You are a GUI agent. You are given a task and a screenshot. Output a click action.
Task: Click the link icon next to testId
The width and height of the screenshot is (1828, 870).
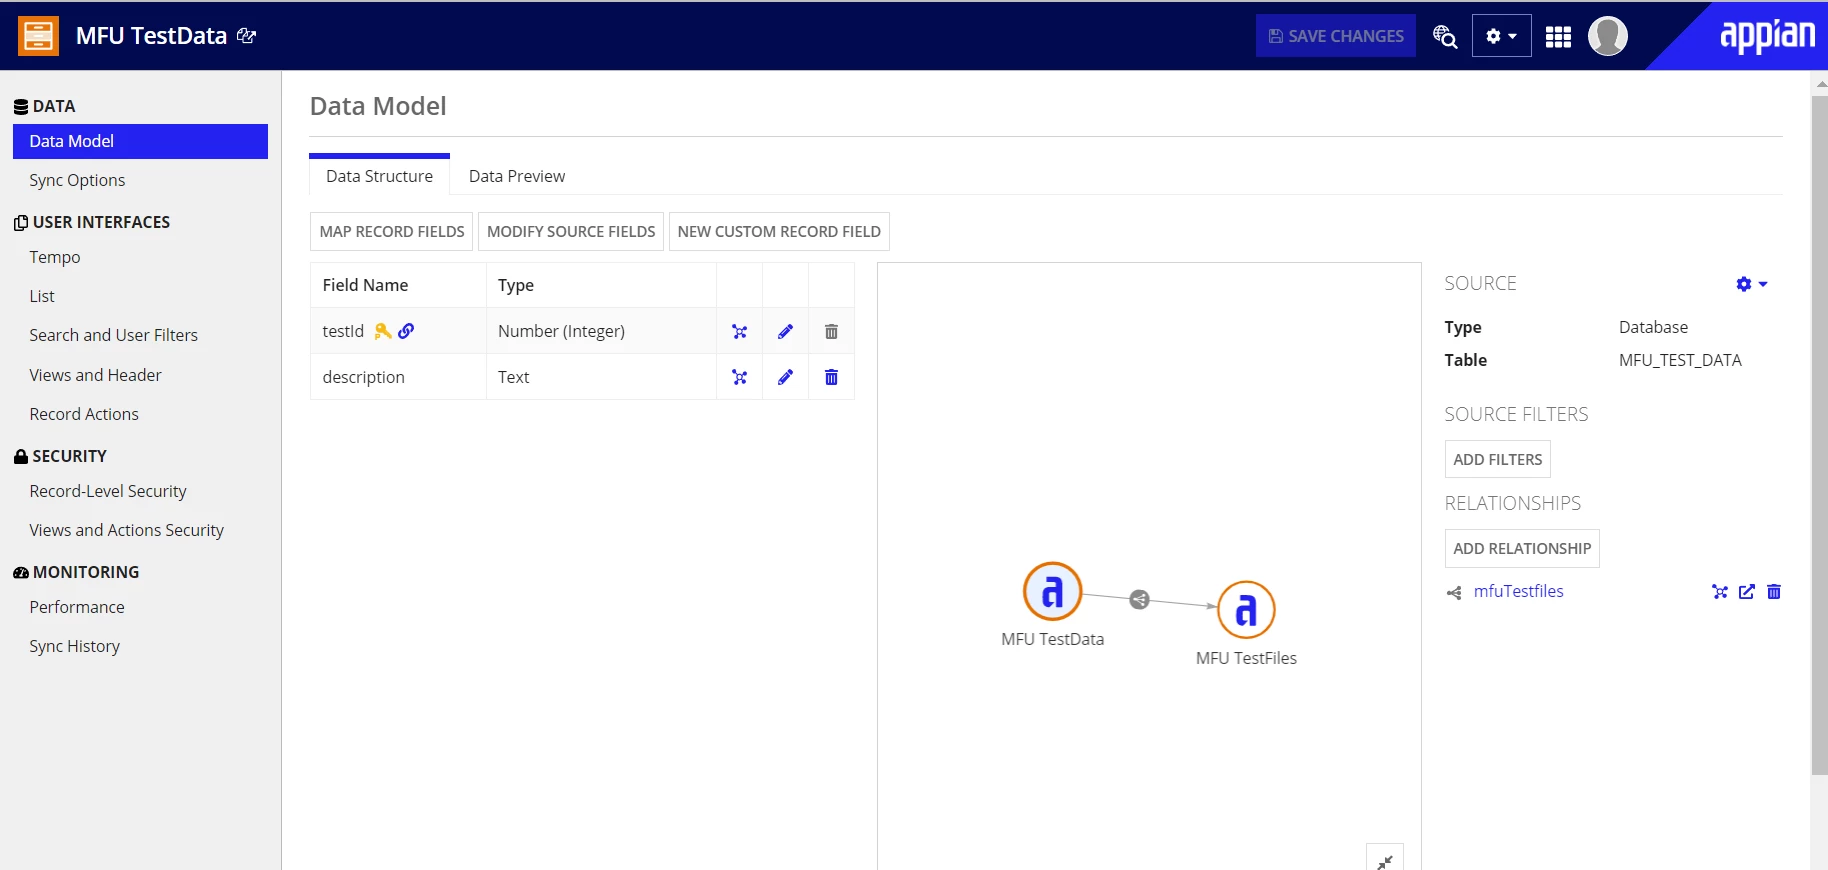pos(406,331)
